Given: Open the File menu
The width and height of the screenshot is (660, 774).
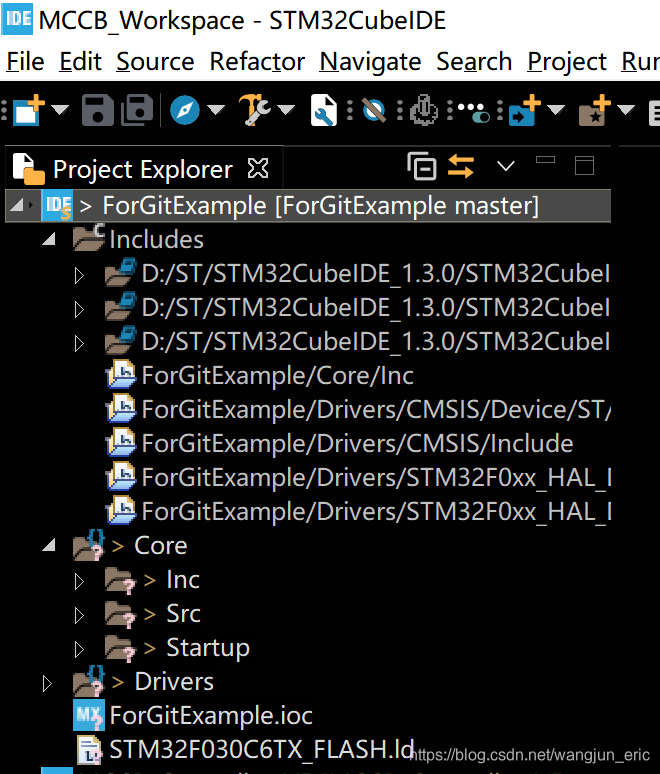Looking at the screenshot, I should point(25,62).
